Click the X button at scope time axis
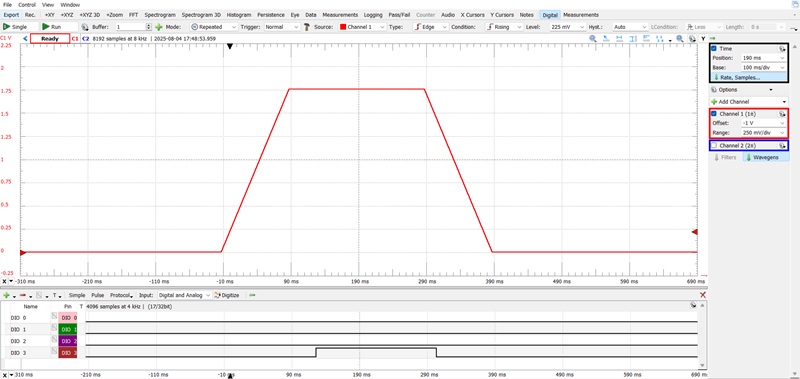The image size is (800, 379). click(x=5, y=281)
